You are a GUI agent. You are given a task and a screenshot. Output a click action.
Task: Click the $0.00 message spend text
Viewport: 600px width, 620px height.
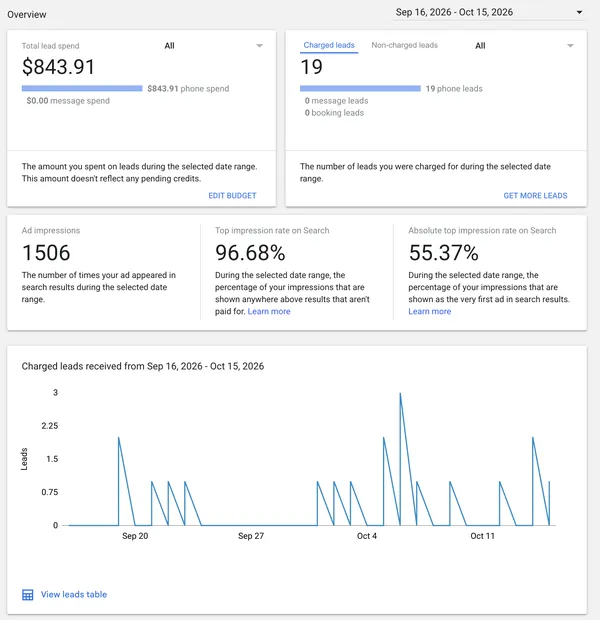point(68,101)
